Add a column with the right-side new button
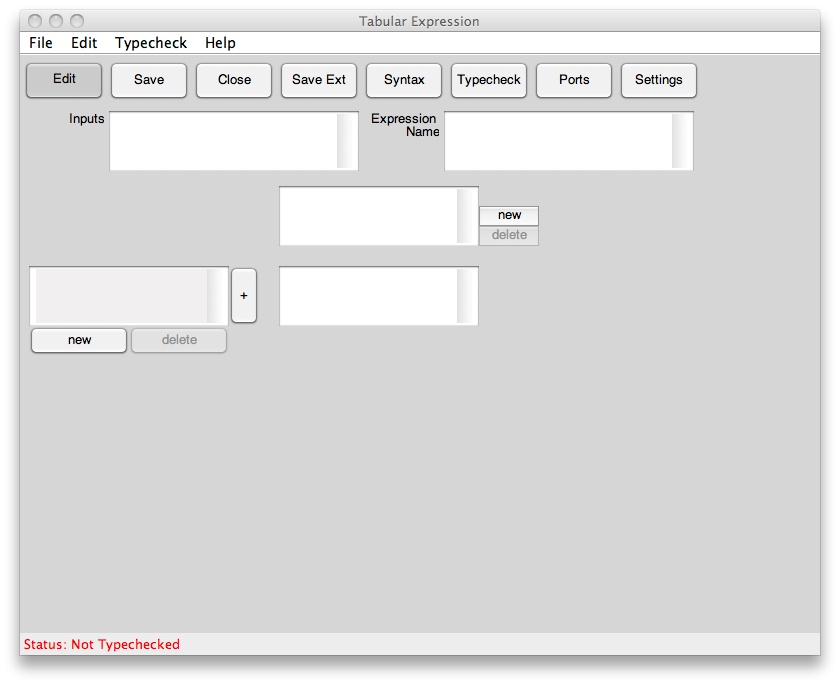This screenshot has height=685, width=840. tap(509, 215)
